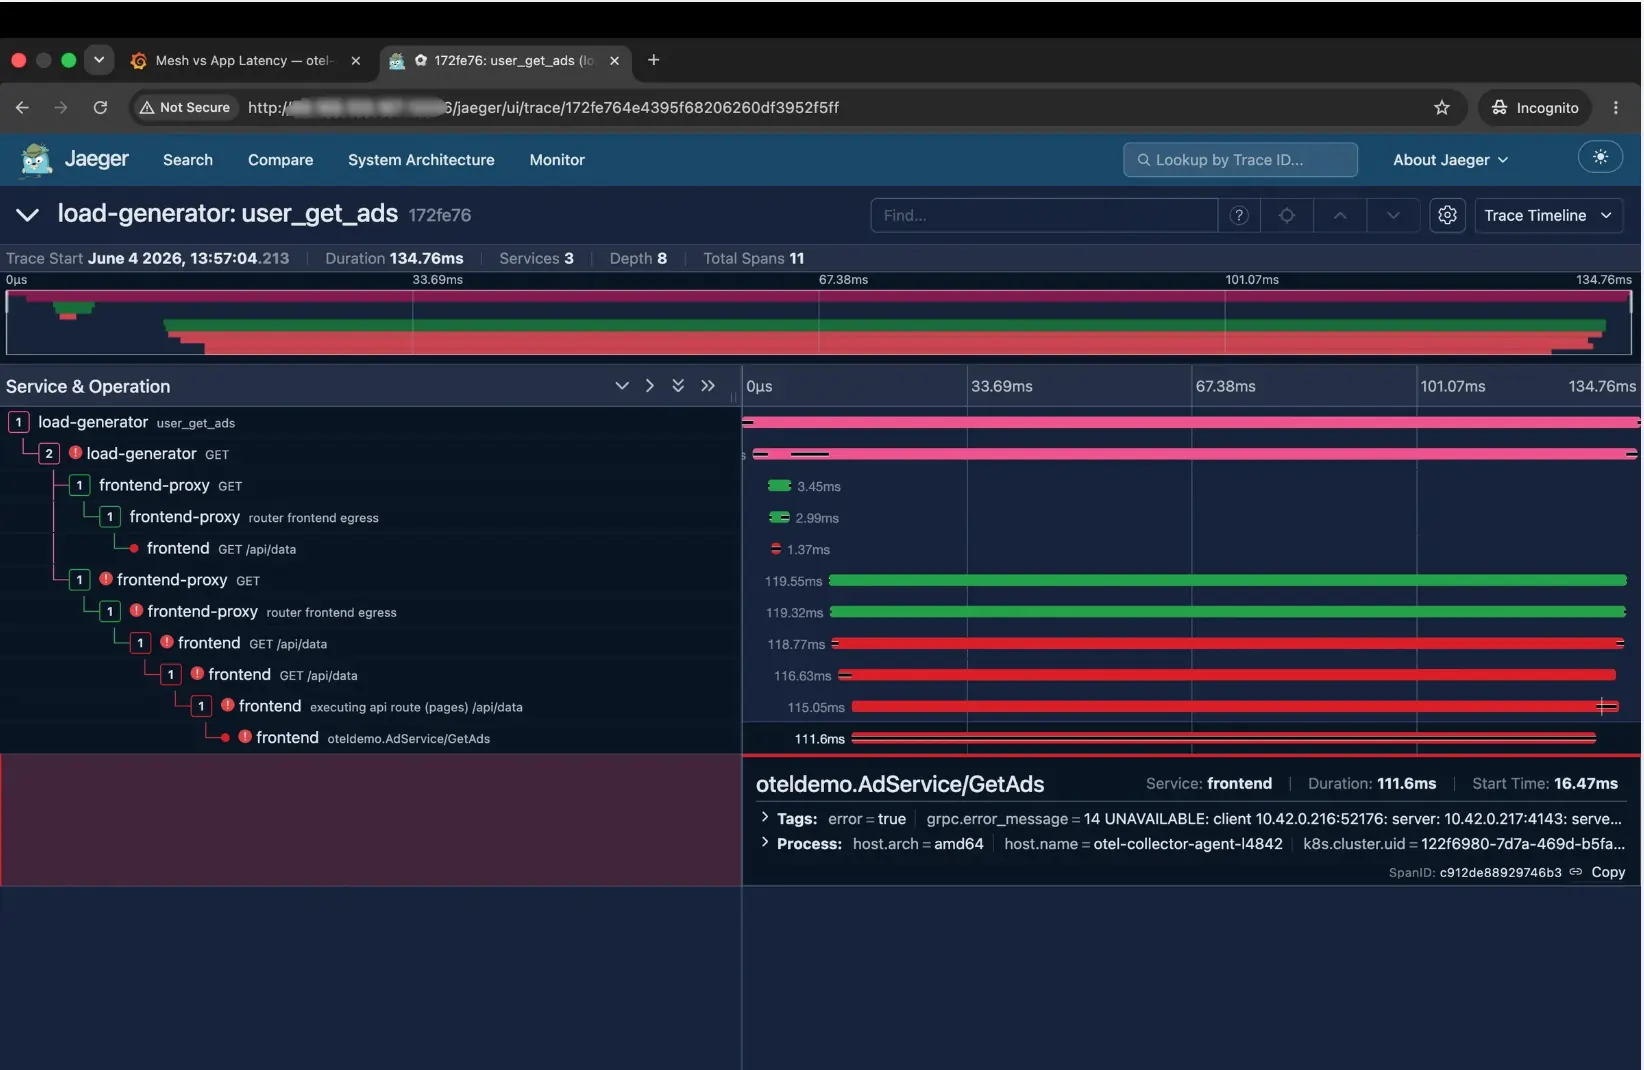Reload the page in the browser
Screen dimensions: 1644x1070
100,107
